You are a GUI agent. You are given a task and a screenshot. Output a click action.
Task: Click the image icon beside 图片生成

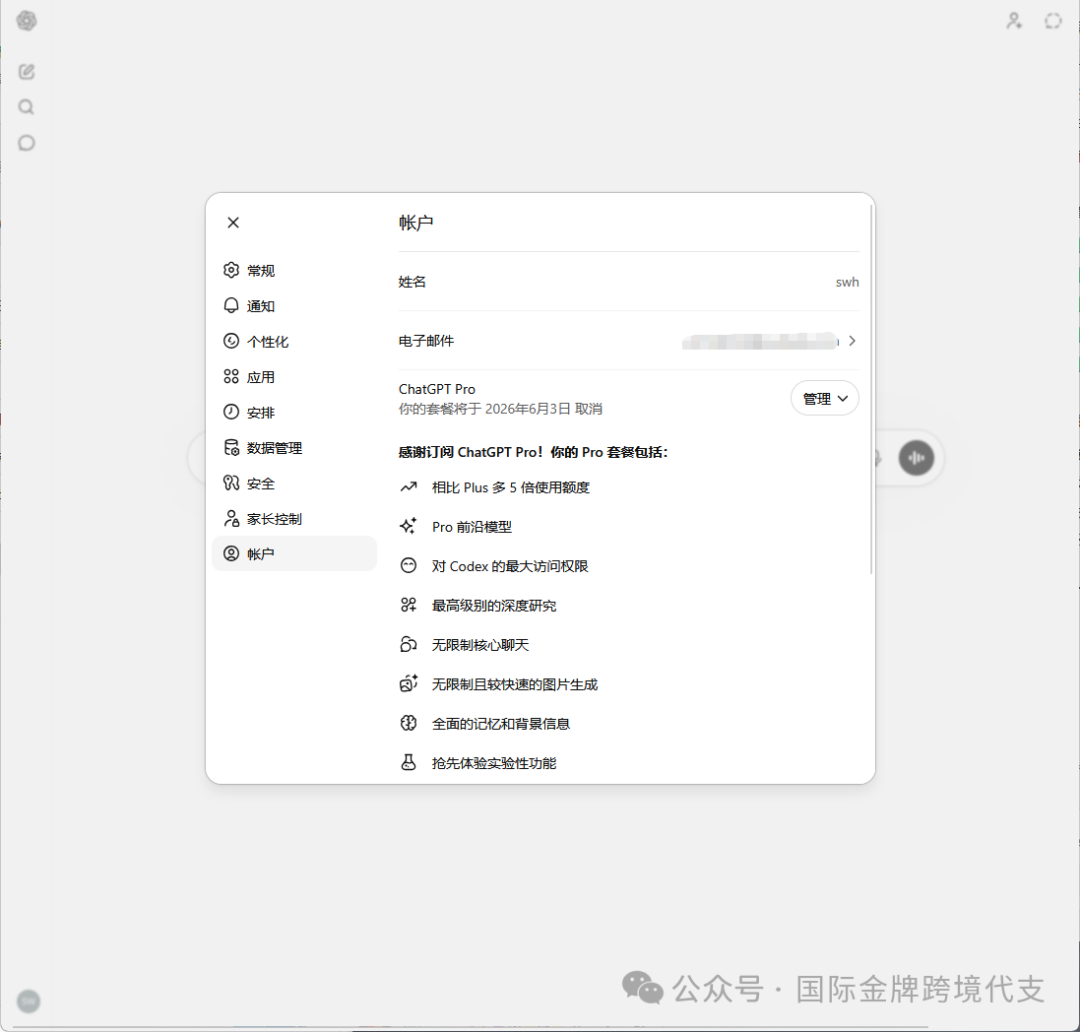pyautogui.click(x=408, y=683)
